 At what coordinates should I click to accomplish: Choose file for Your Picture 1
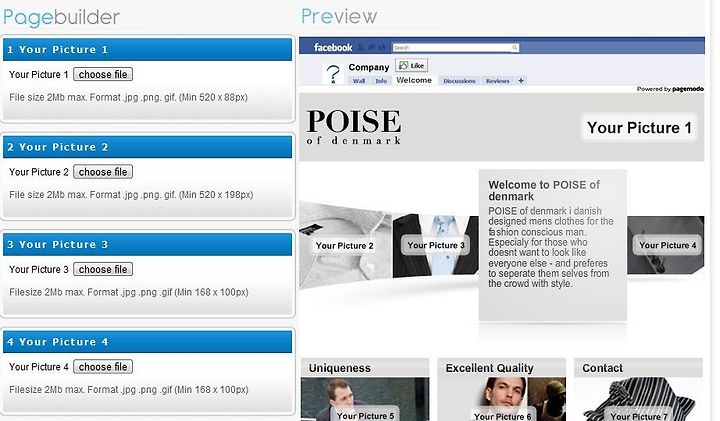(x=103, y=74)
